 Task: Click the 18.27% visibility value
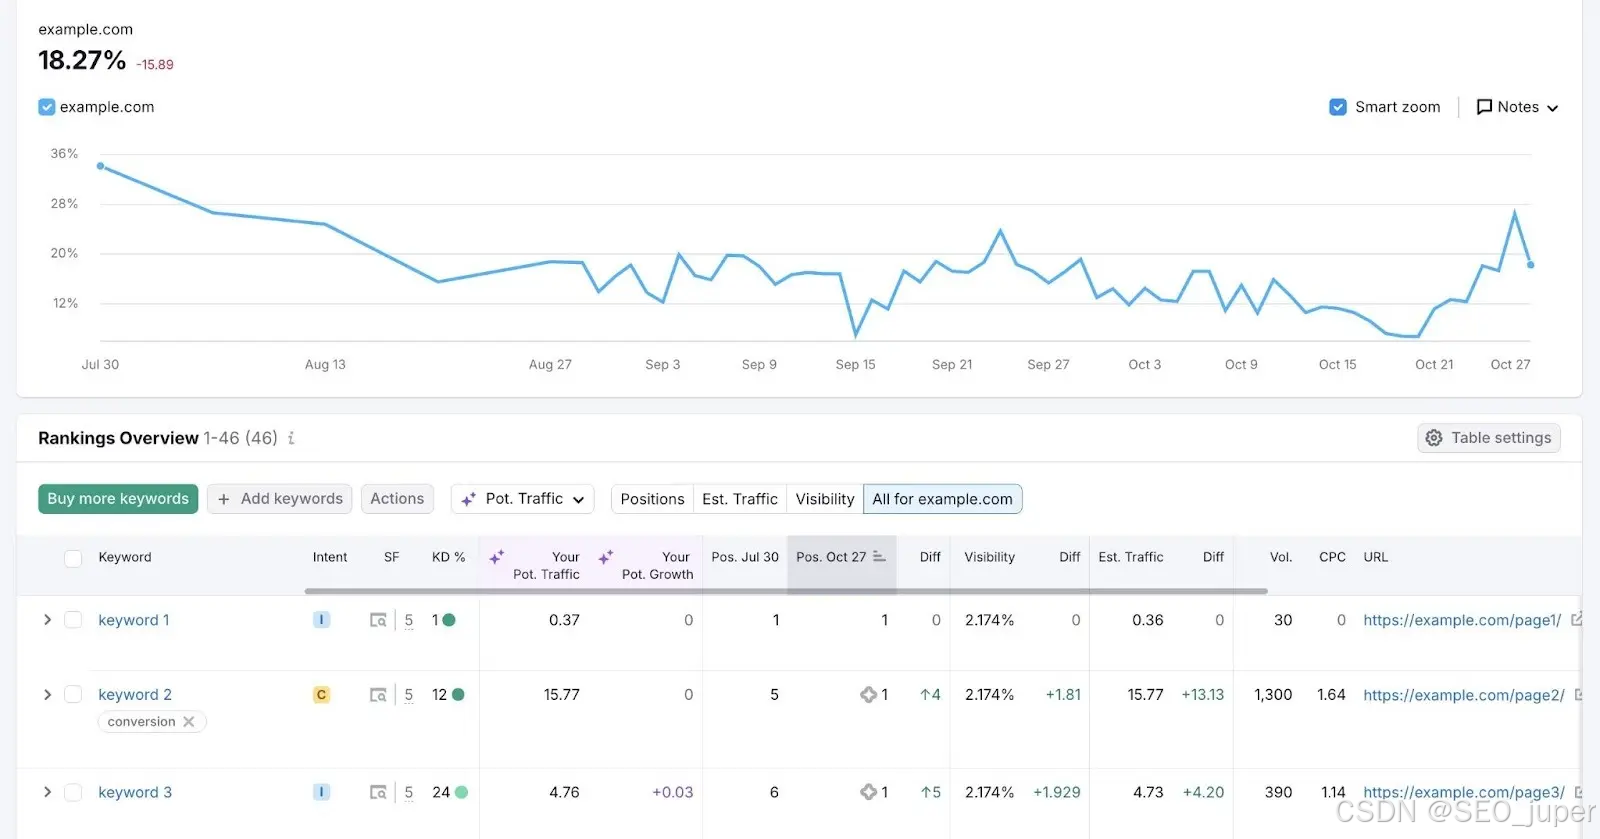click(82, 60)
